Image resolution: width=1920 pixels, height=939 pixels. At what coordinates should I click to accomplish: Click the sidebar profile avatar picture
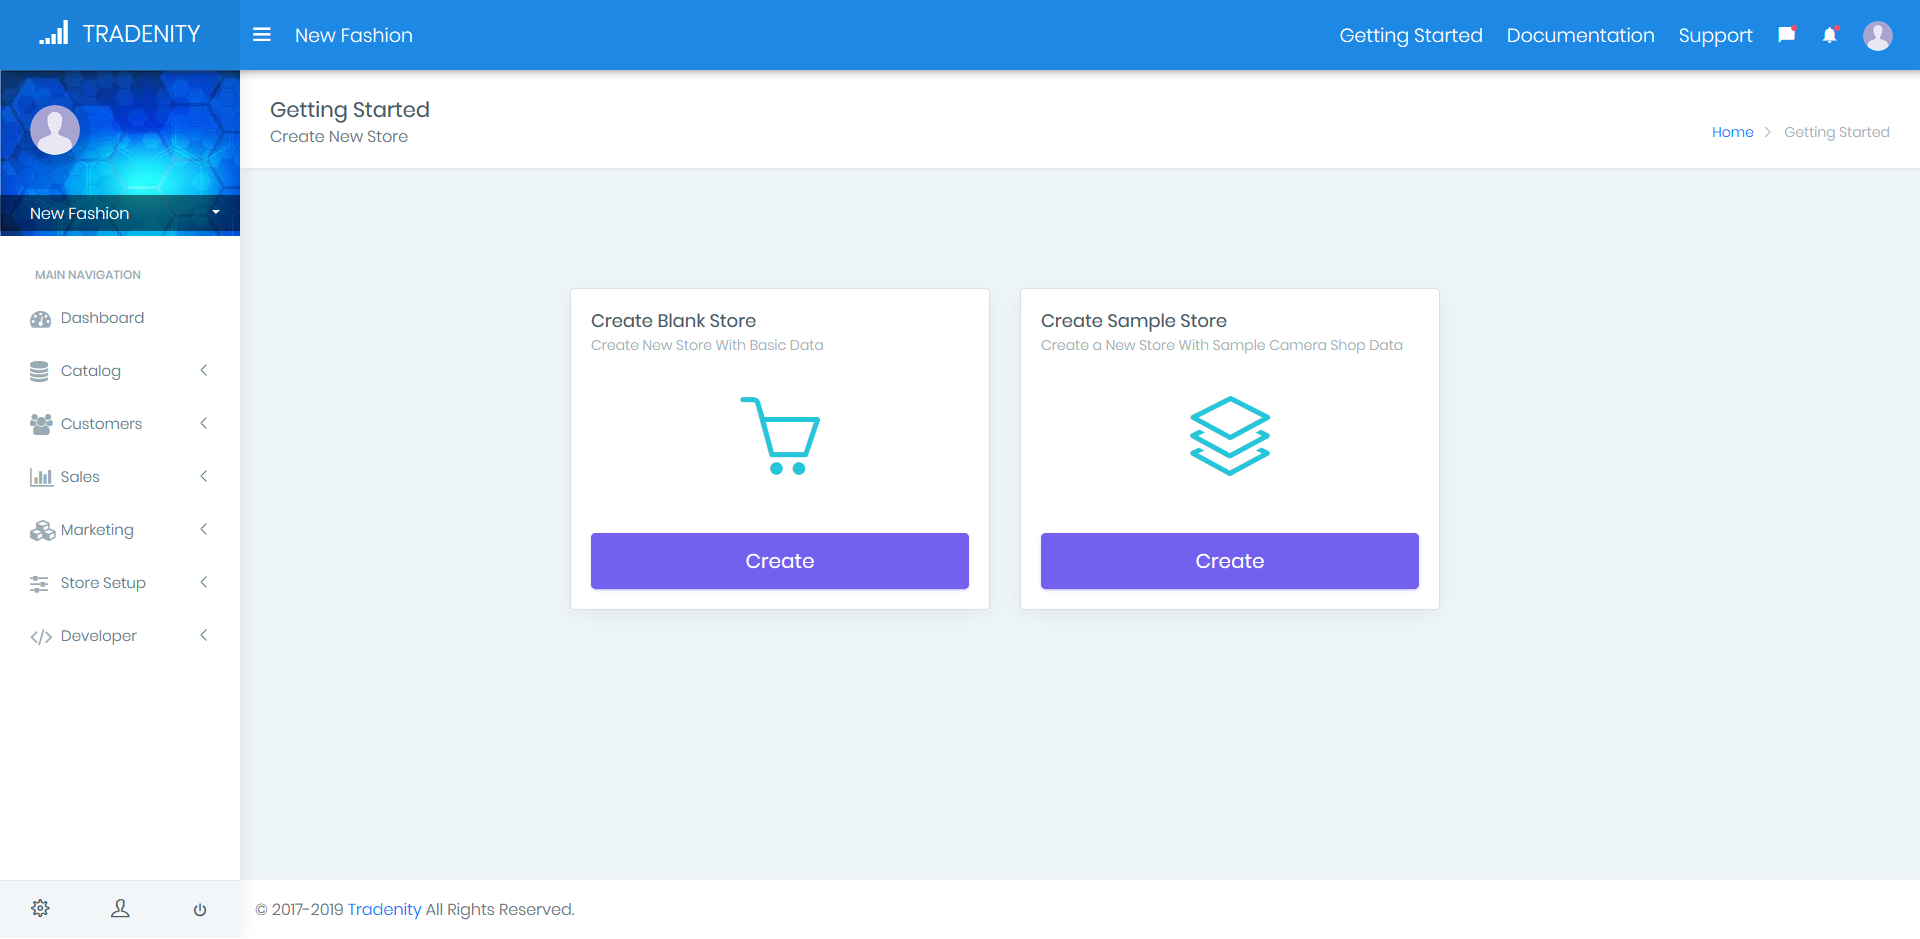(55, 130)
